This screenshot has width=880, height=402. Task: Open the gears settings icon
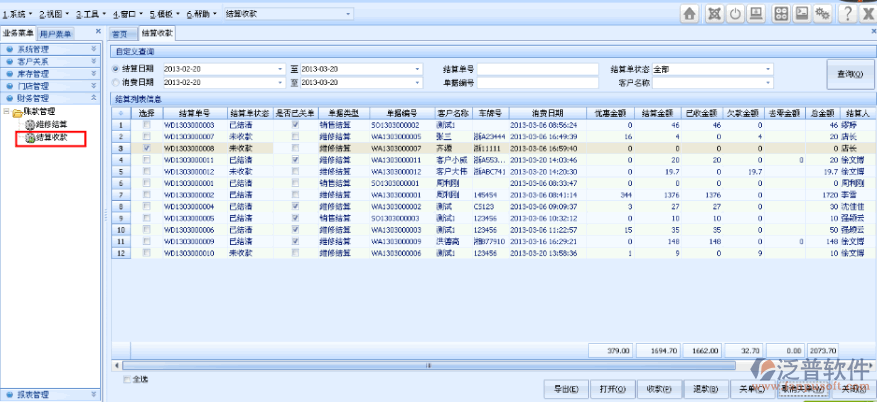click(x=823, y=14)
